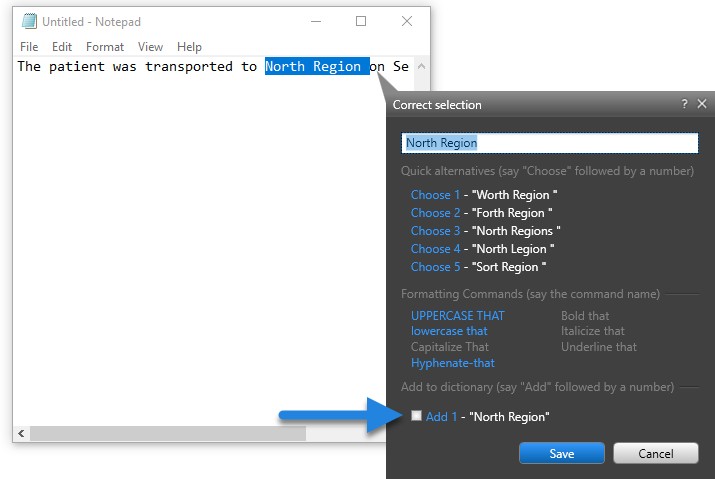This screenshot has height=479, width=715.
Task: Pick Choose 4 "North Legion" alternative
Action: point(435,249)
